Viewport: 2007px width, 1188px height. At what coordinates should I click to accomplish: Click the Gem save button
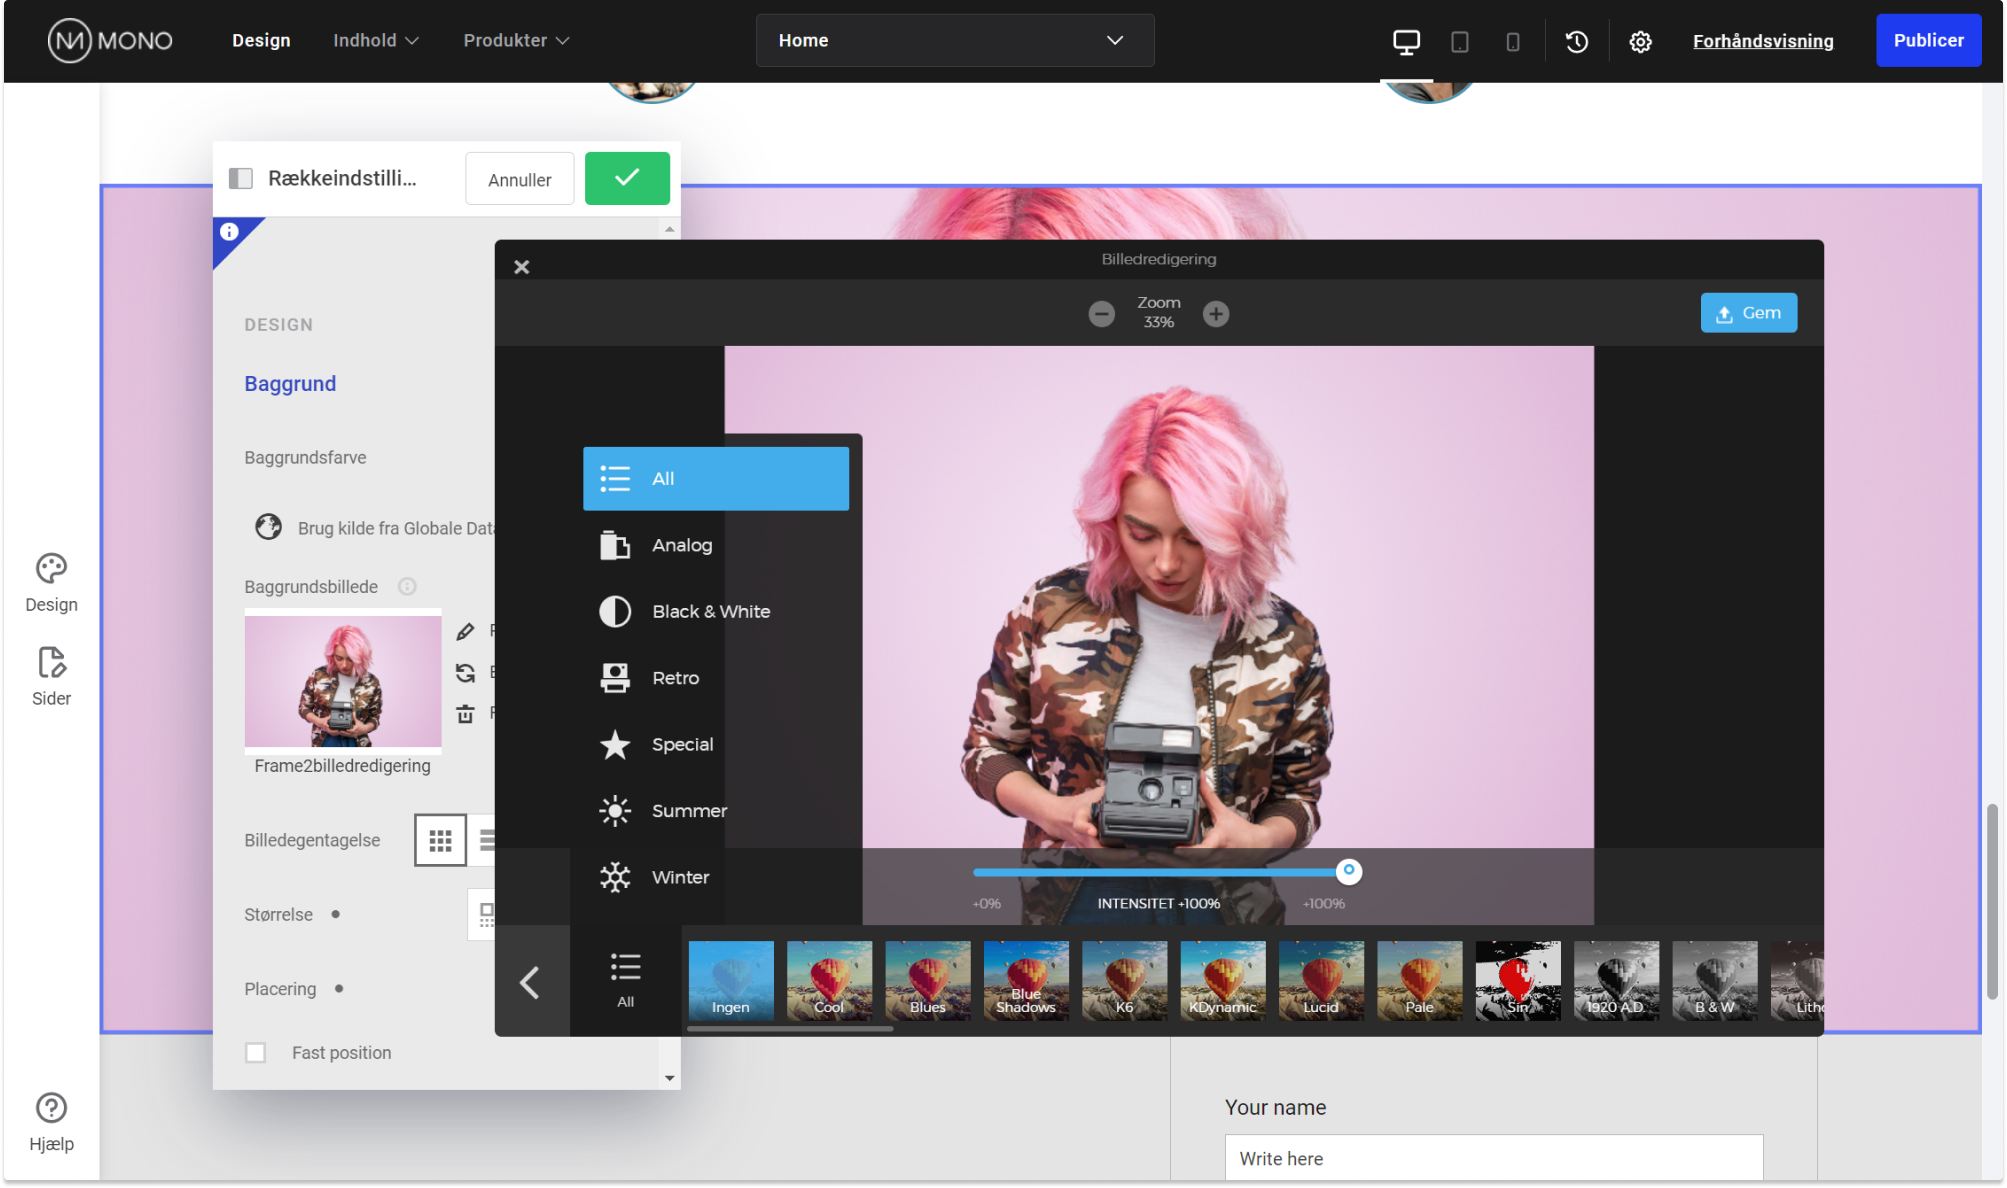(x=1748, y=313)
